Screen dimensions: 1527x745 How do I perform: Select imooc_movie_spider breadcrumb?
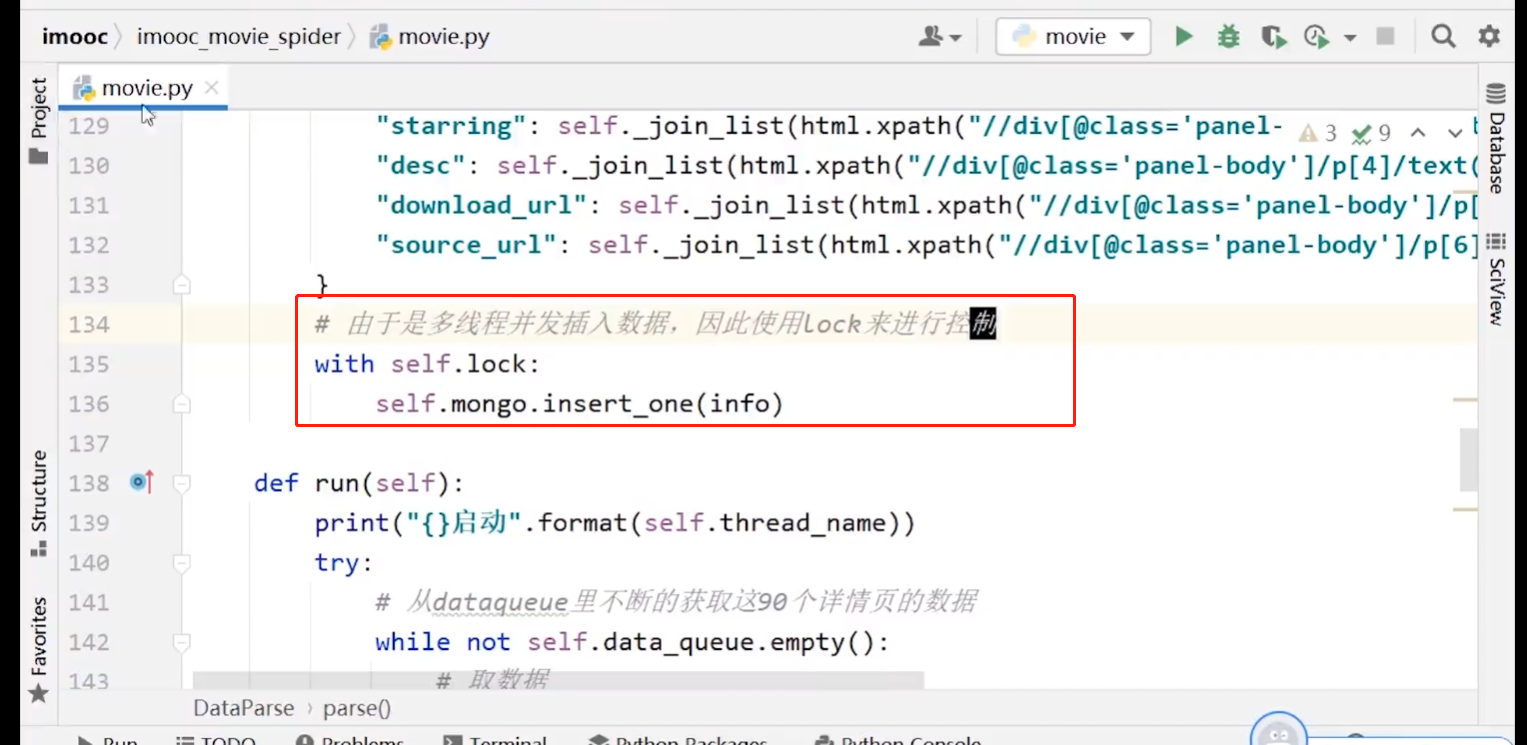click(x=238, y=37)
